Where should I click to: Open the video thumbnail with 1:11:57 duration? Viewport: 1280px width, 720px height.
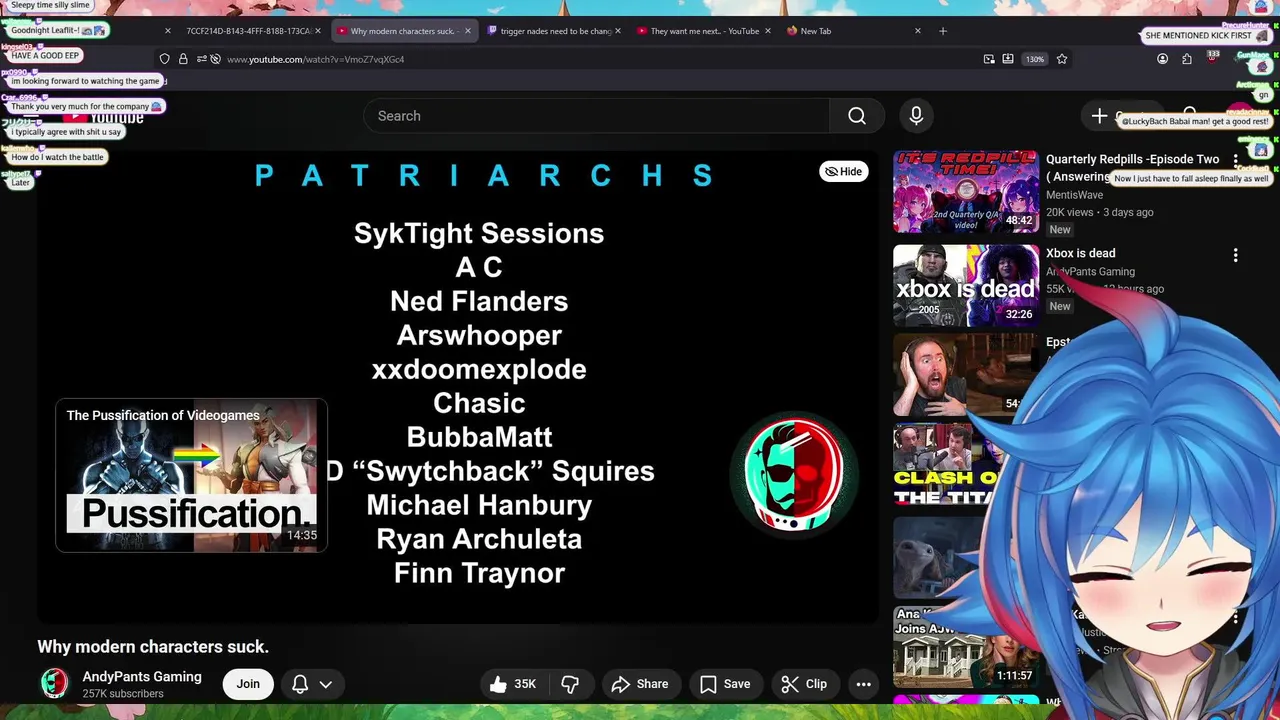pos(966,646)
